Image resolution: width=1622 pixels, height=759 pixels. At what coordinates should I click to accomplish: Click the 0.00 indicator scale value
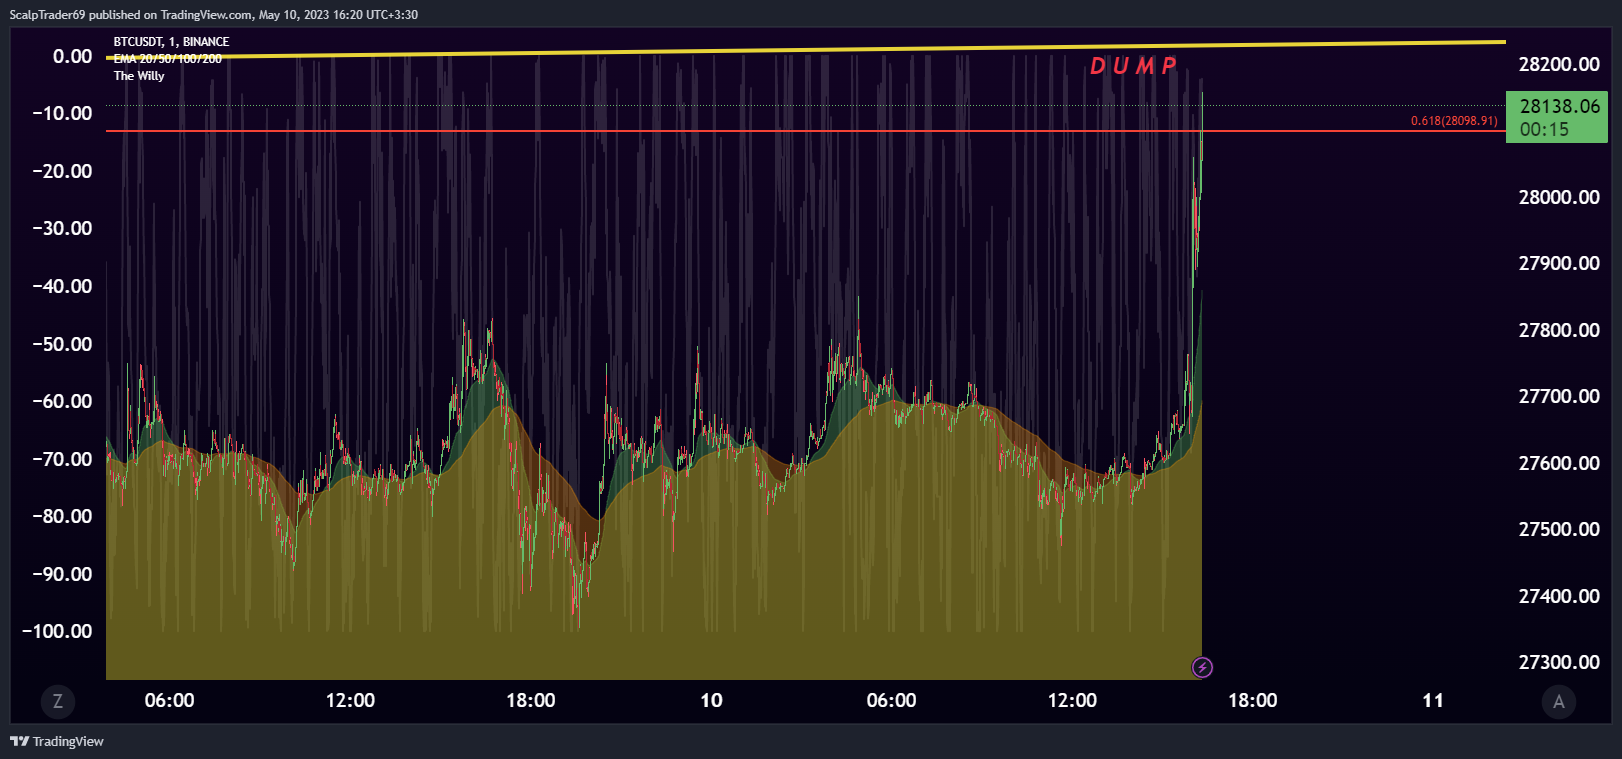point(72,56)
